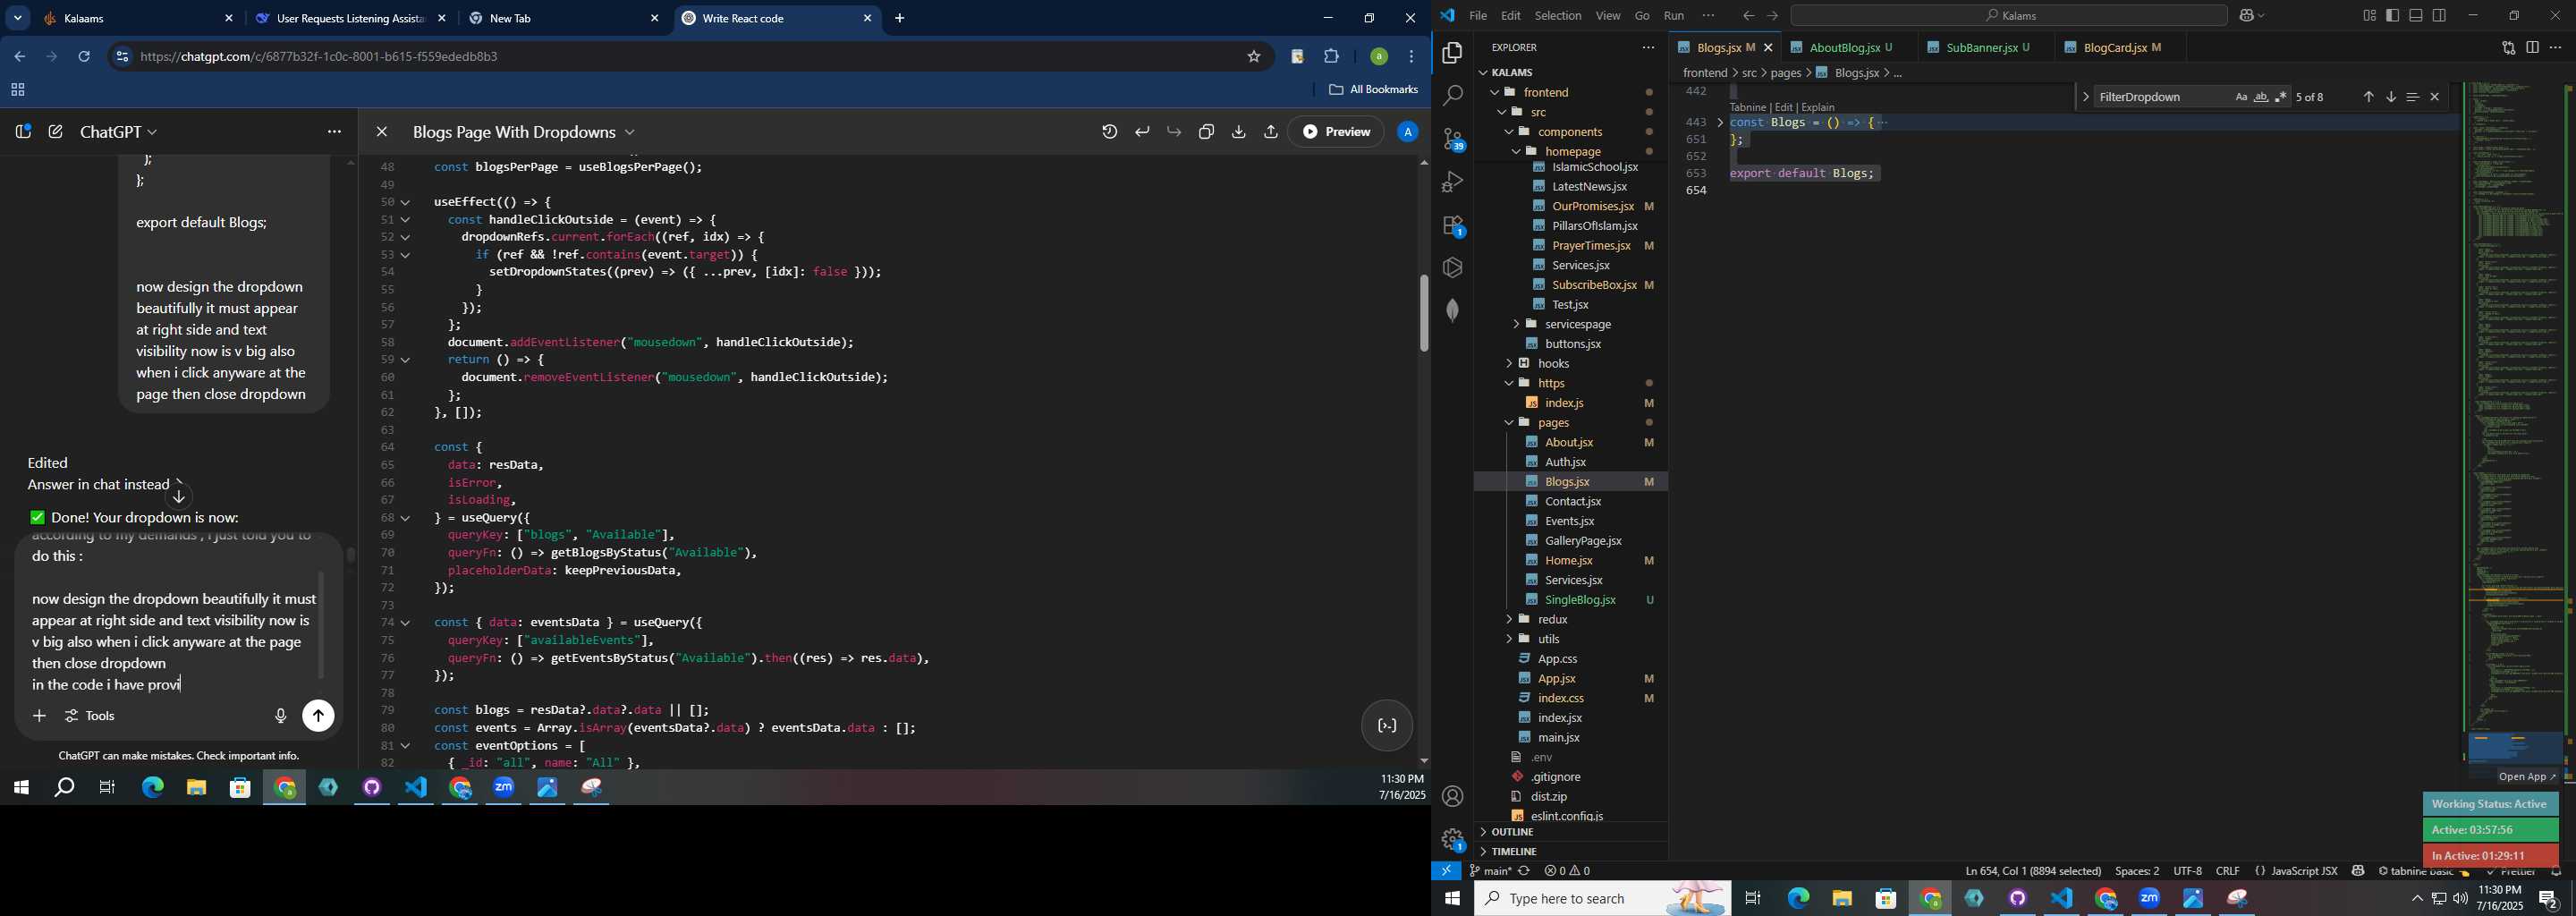Image resolution: width=2576 pixels, height=916 pixels.
Task: Open the Run menu in VS Code
Action: (1674, 15)
